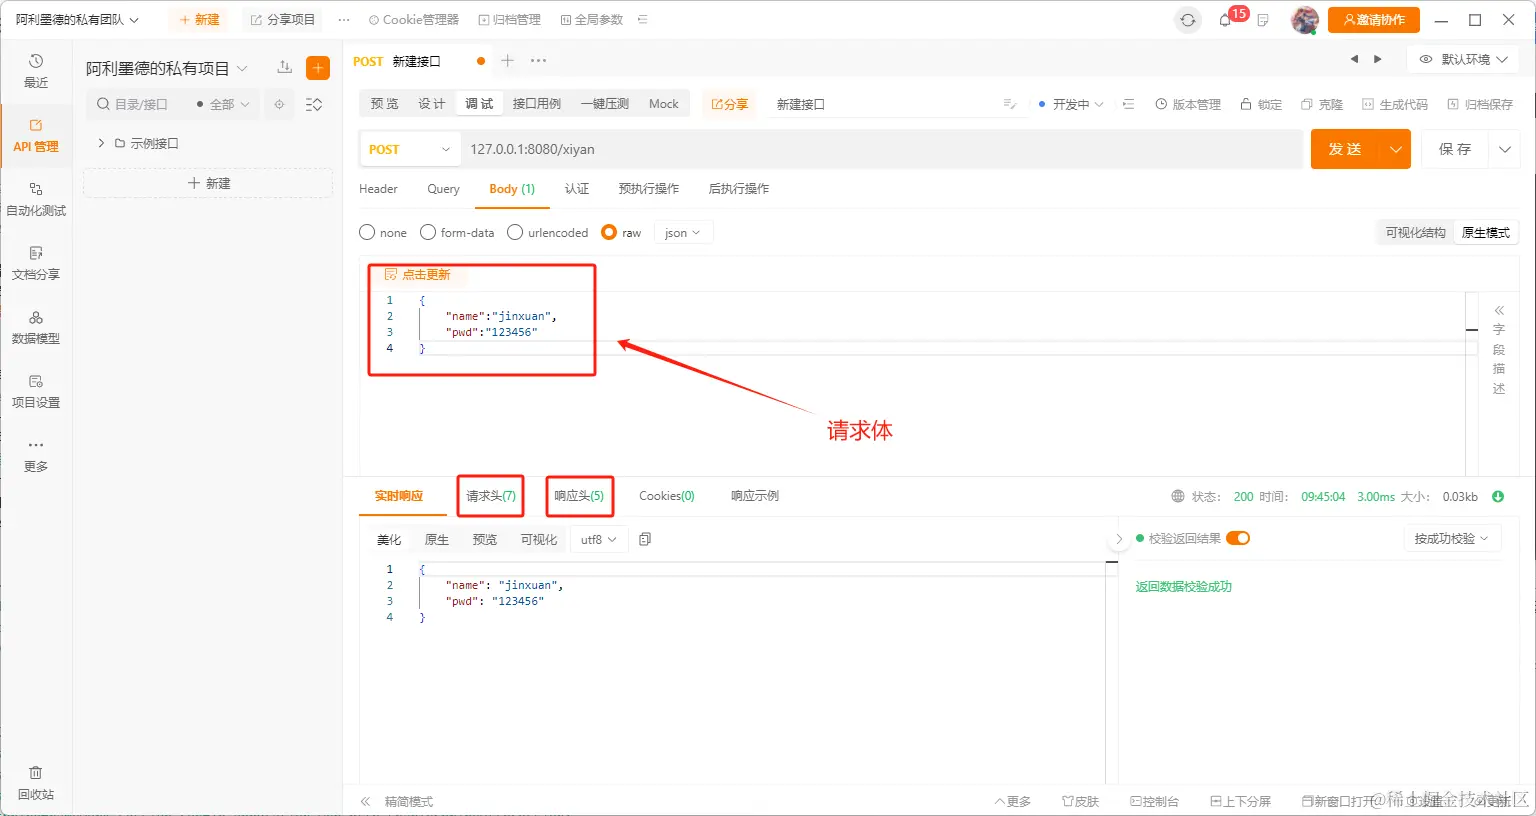
Task: Open the json format dropdown
Action: point(683,232)
